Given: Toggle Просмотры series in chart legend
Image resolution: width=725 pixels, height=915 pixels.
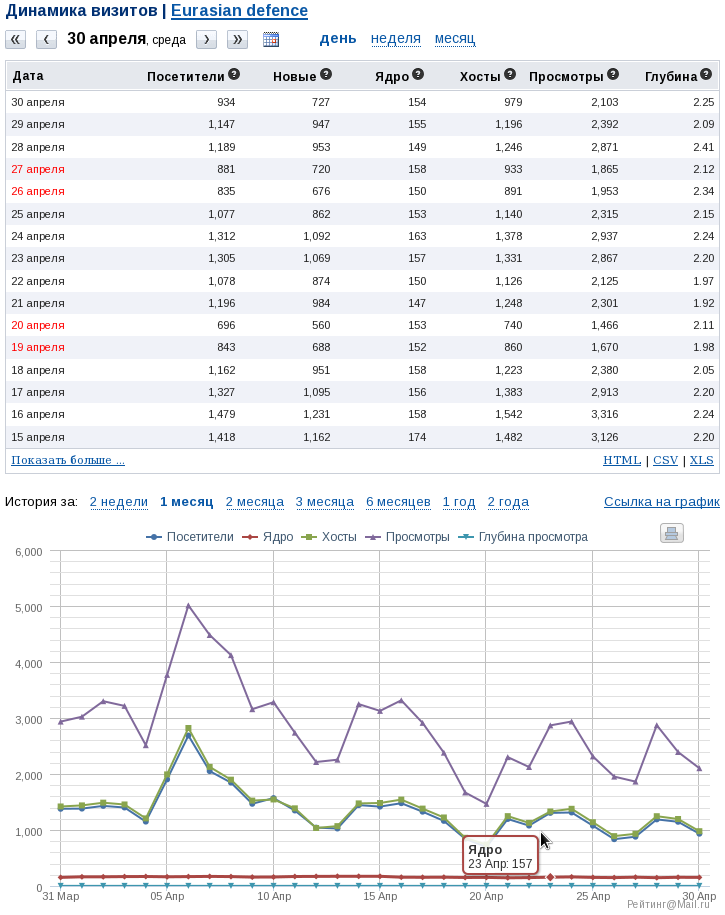Looking at the screenshot, I should 407,537.
